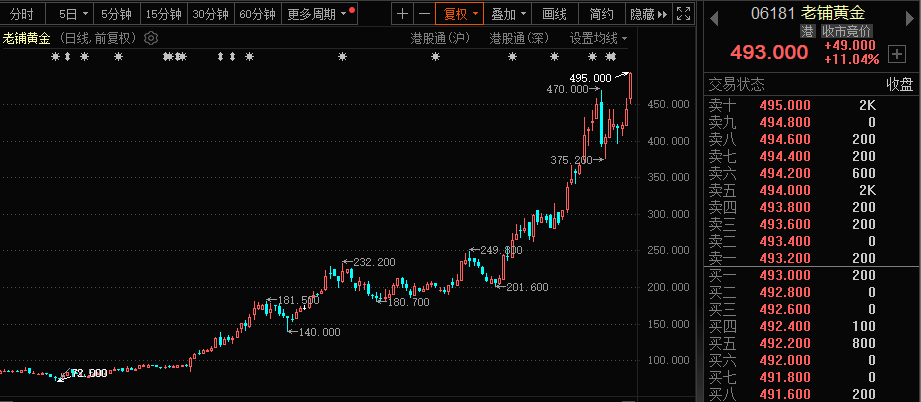Zoom in chart with plus button
The image size is (921, 402).
pos(402,14)
